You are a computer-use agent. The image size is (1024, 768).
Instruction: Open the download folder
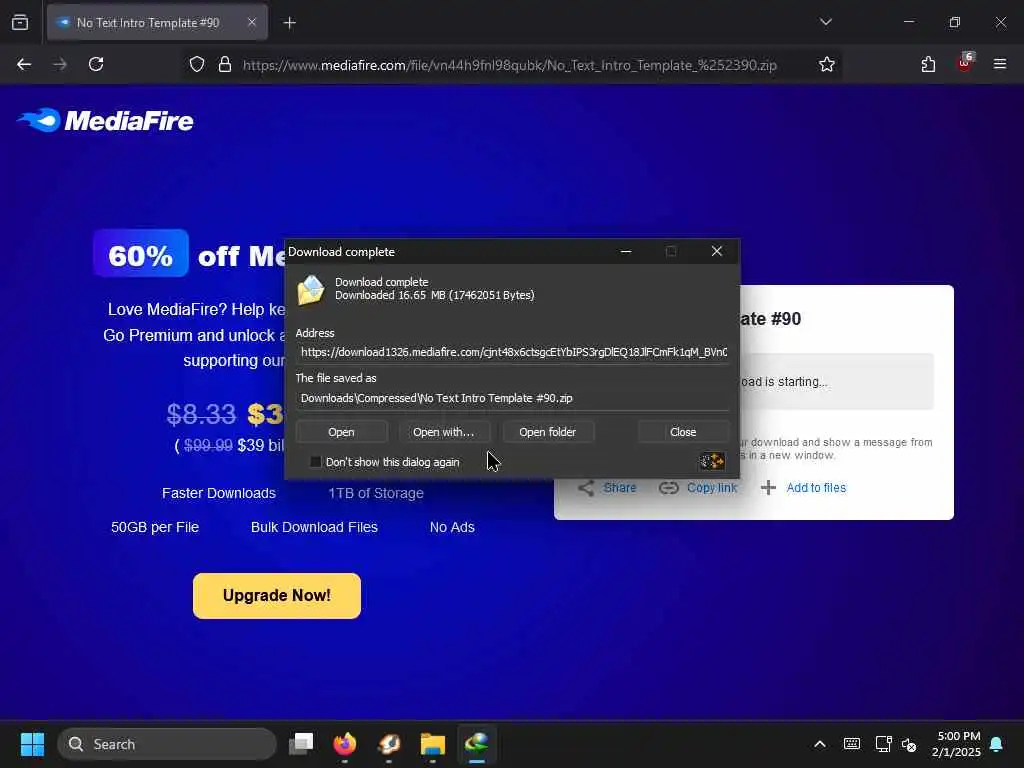coord(547,432)
